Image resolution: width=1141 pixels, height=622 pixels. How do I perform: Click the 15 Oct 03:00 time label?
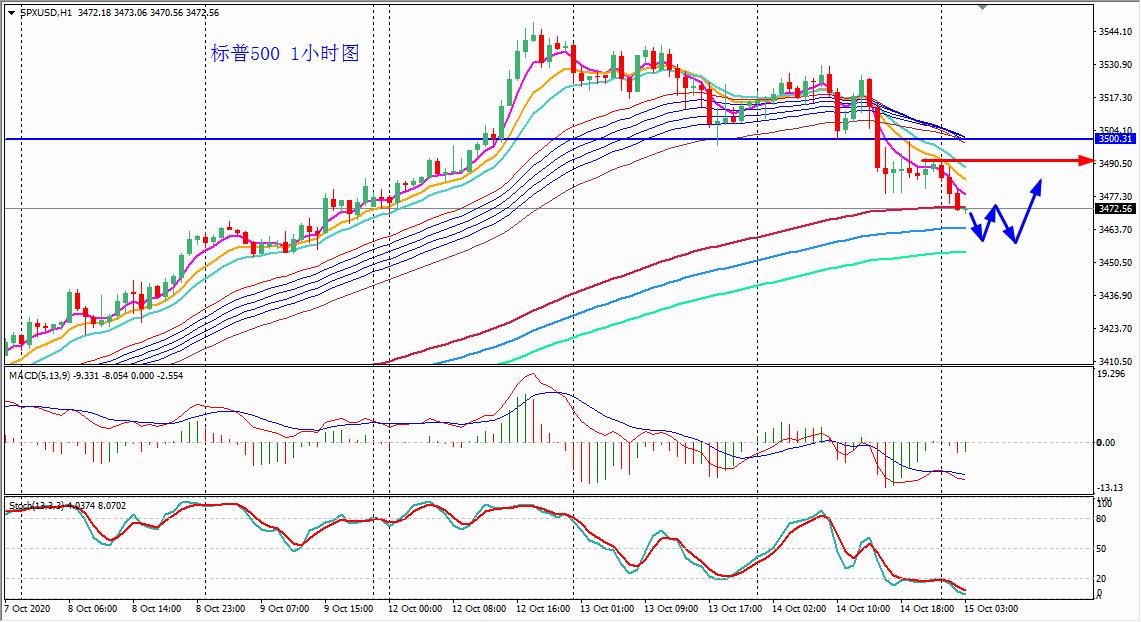(x=991, y=608)
